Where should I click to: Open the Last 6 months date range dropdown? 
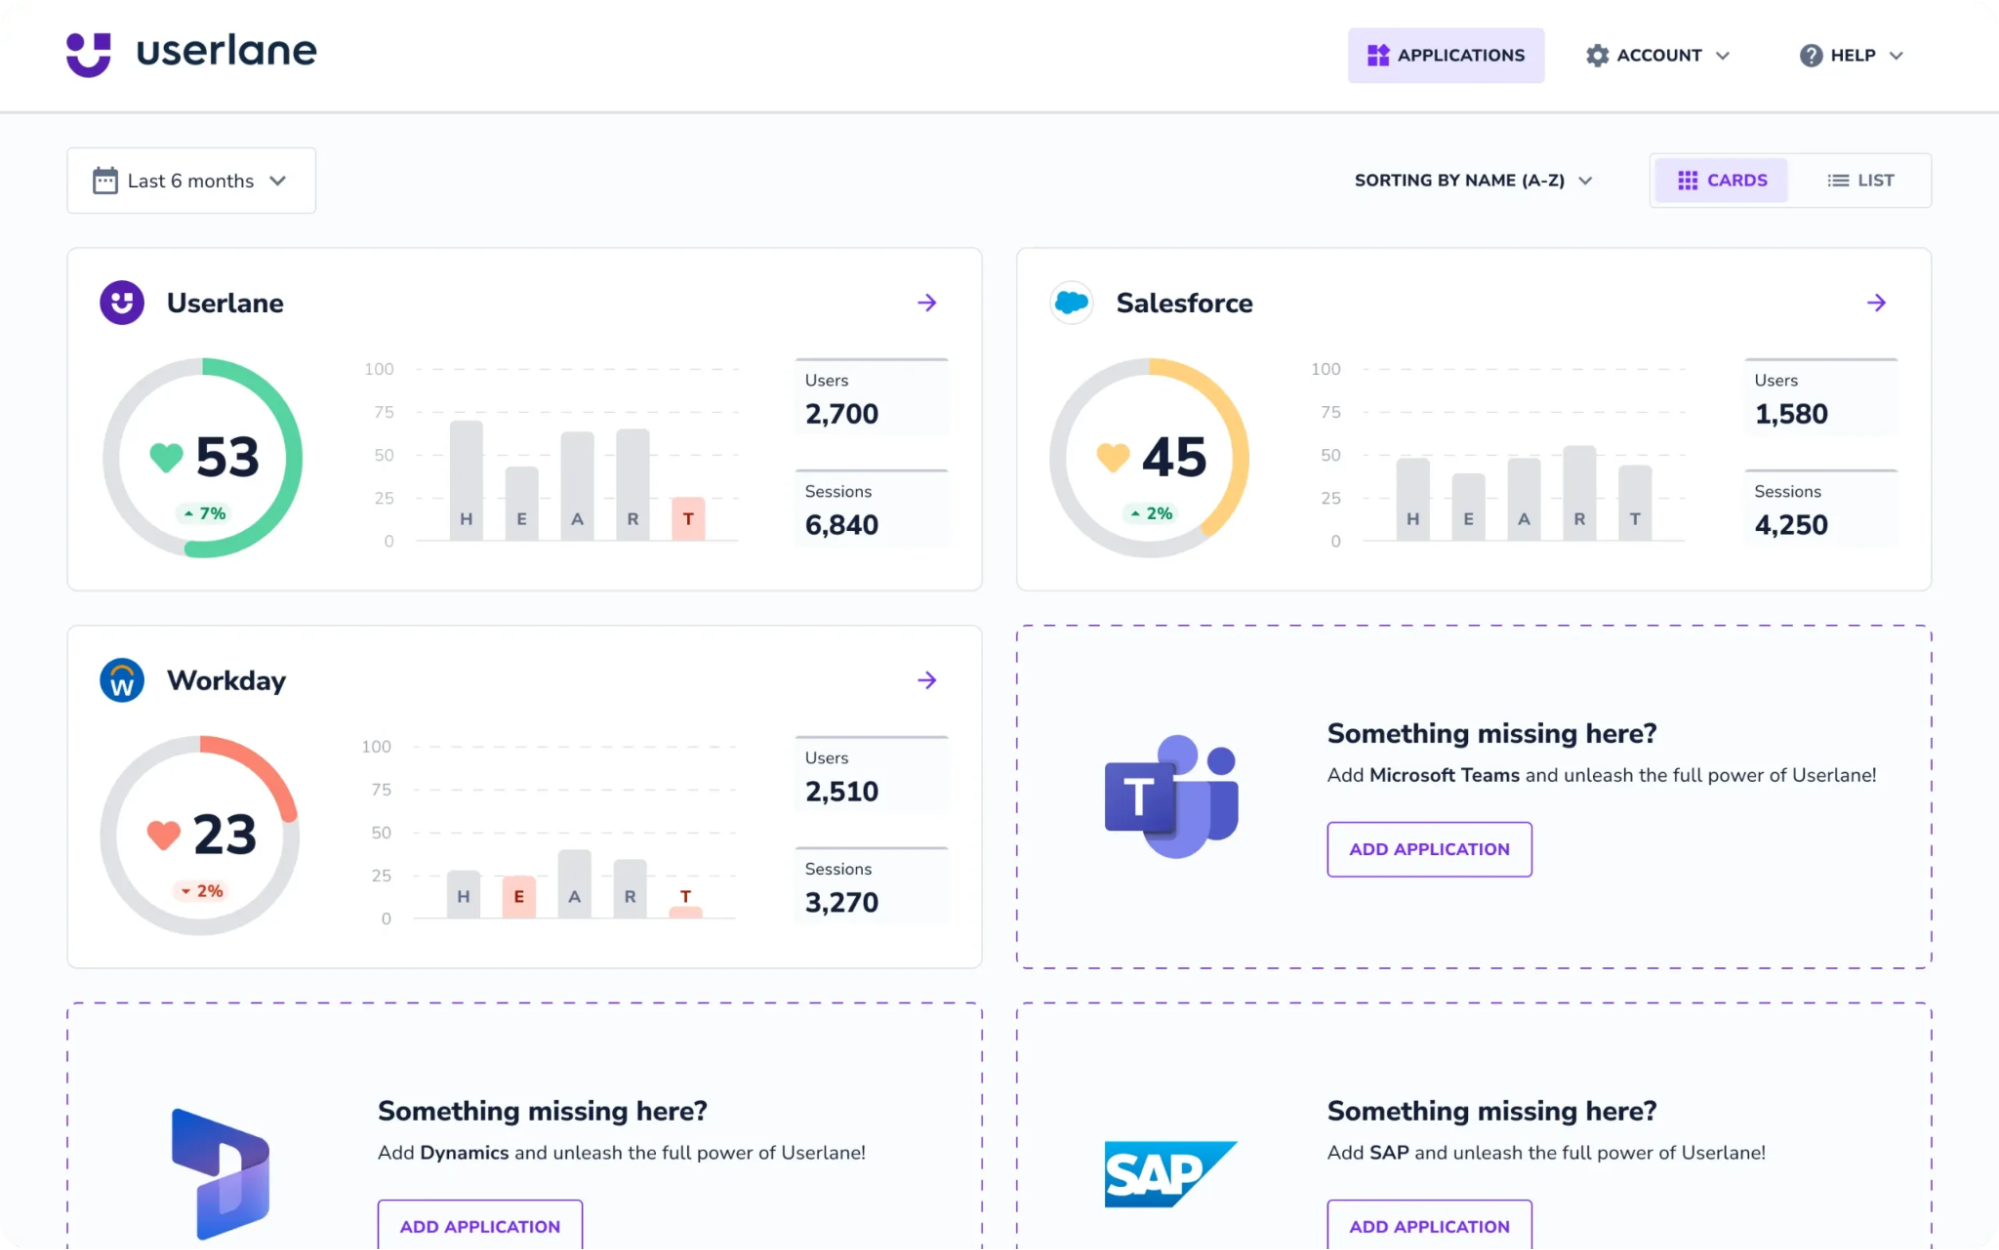[191, 180]
